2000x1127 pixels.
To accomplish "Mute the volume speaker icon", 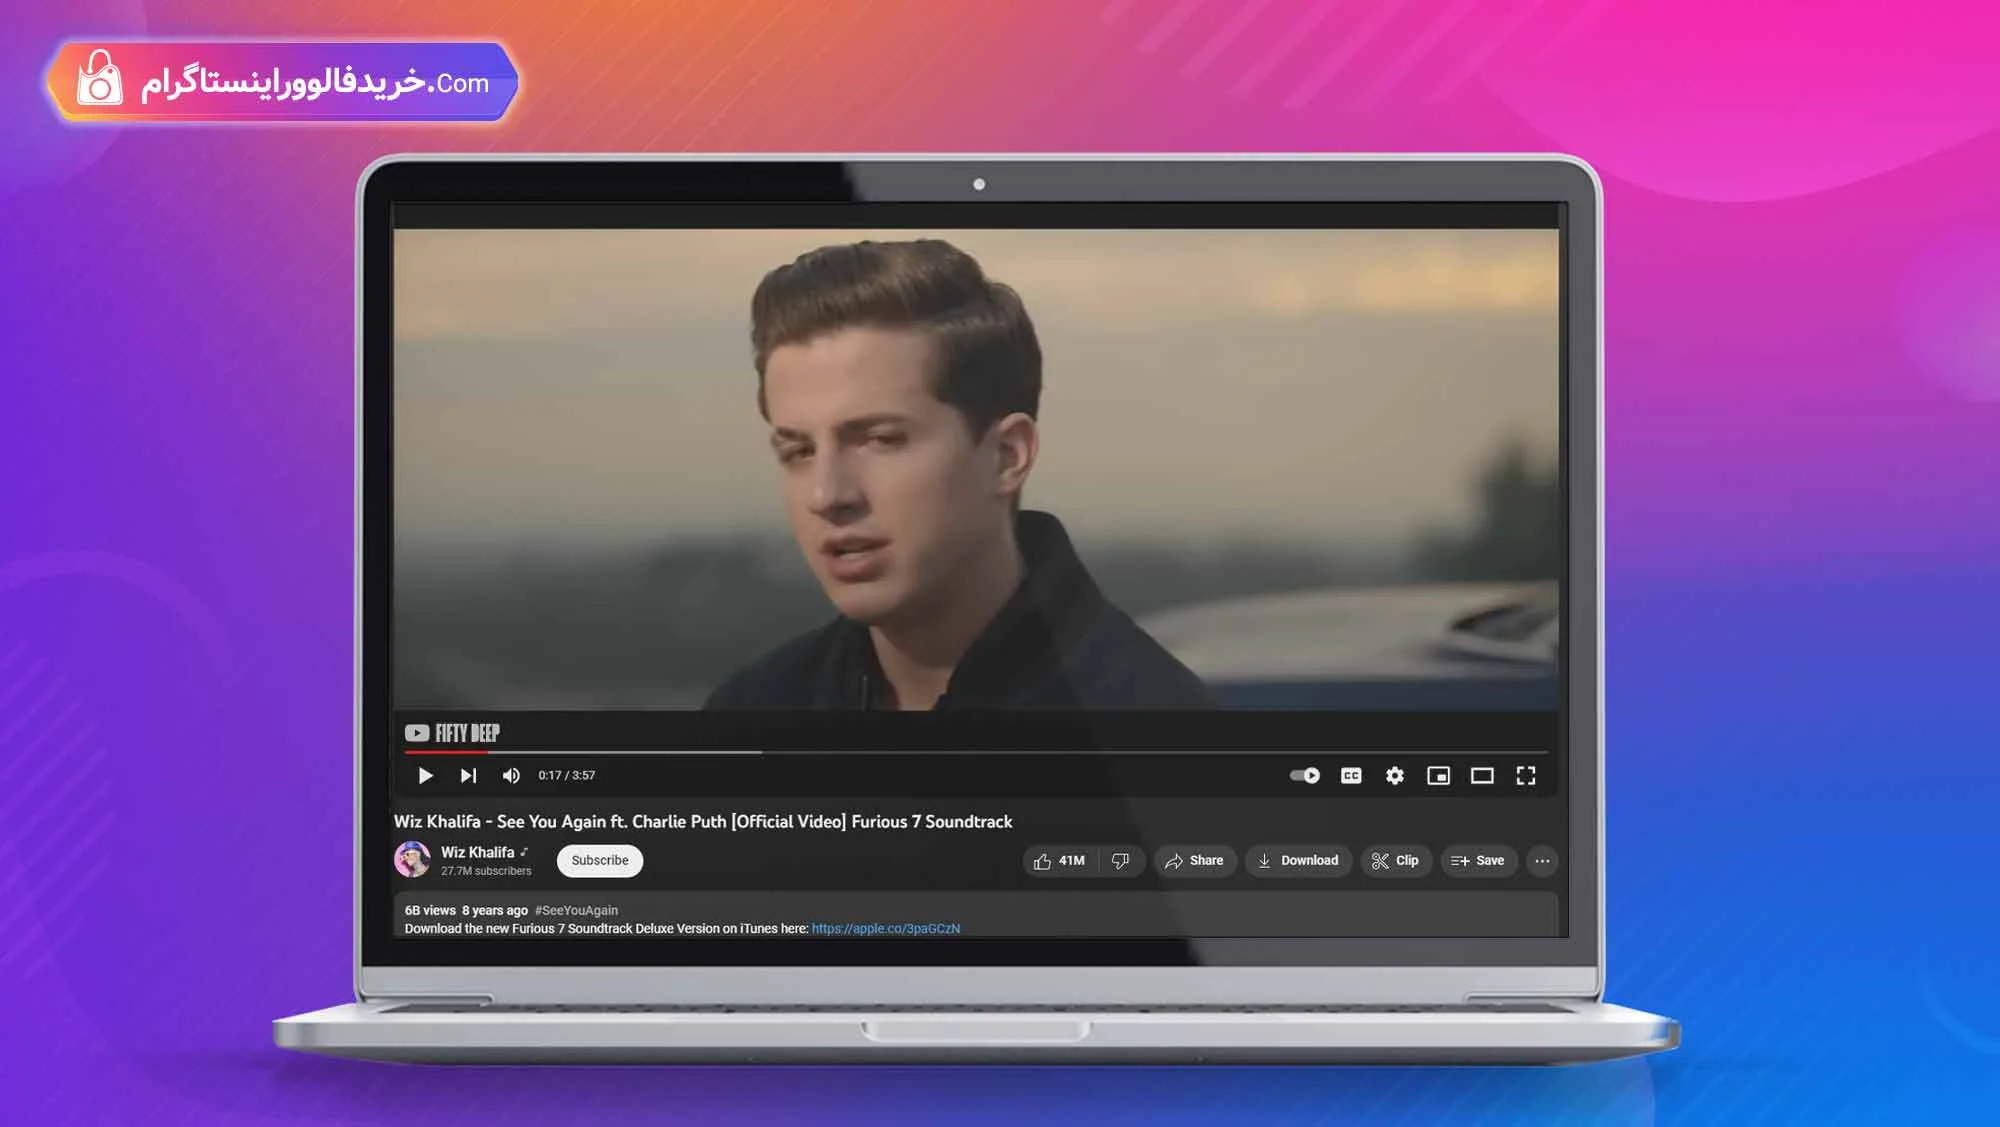I will pyautogui.click(x=511, y=776).
